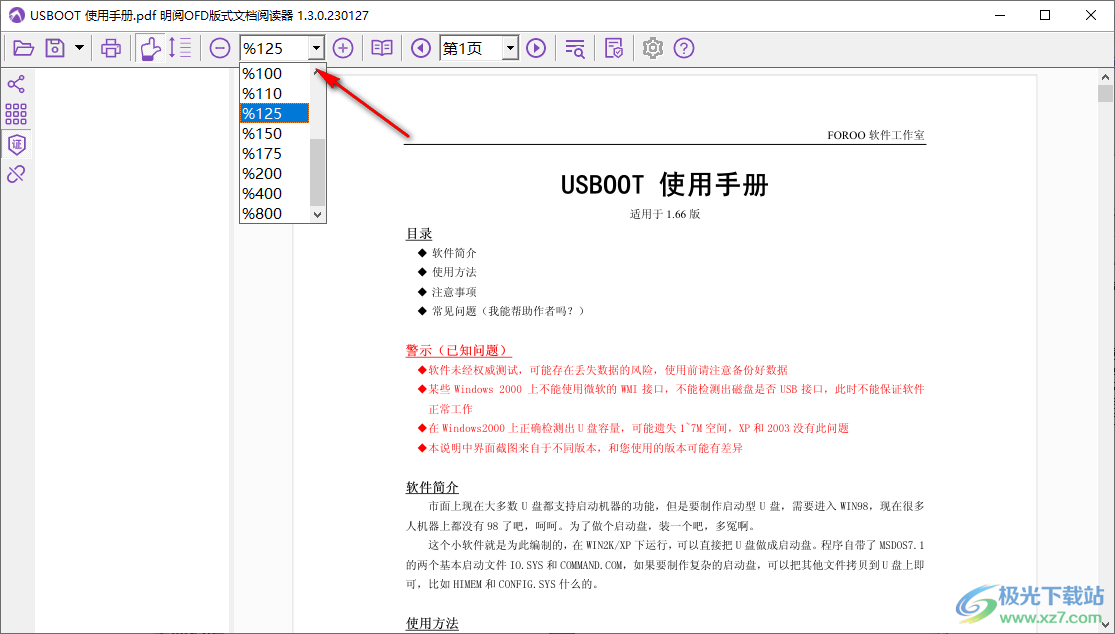The width and height of the screenshot is (1115, 634).
Task: Click the 适用于 1.66 版 subtitle
Action: pyautogui.click(x=665, y=214)
